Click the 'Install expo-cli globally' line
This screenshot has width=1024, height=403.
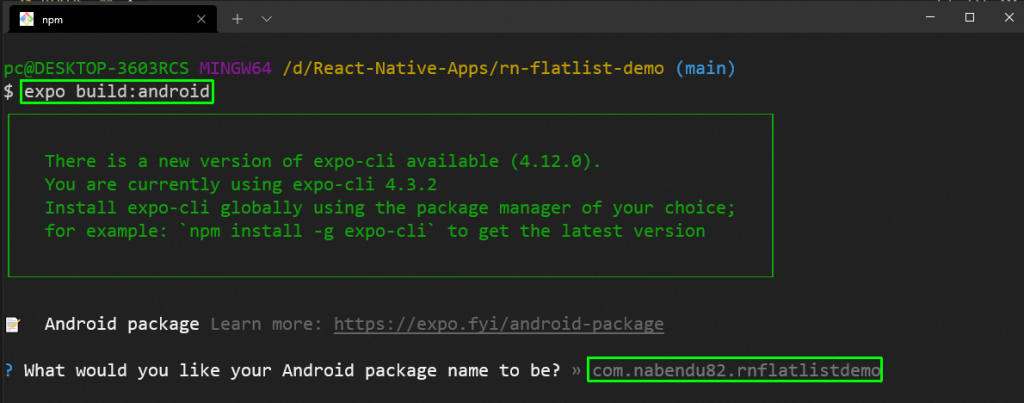coord(391,208)
